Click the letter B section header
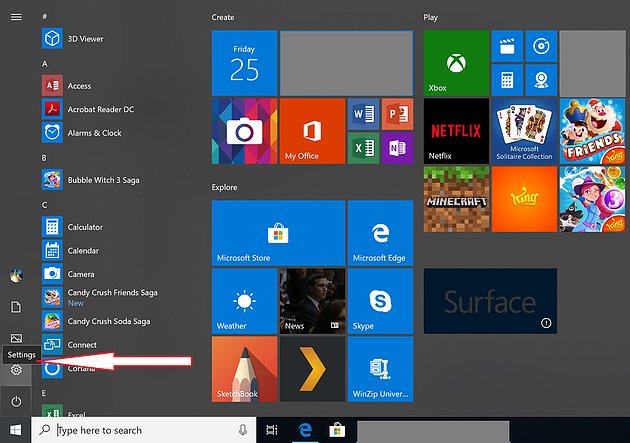 click(44, 158)
